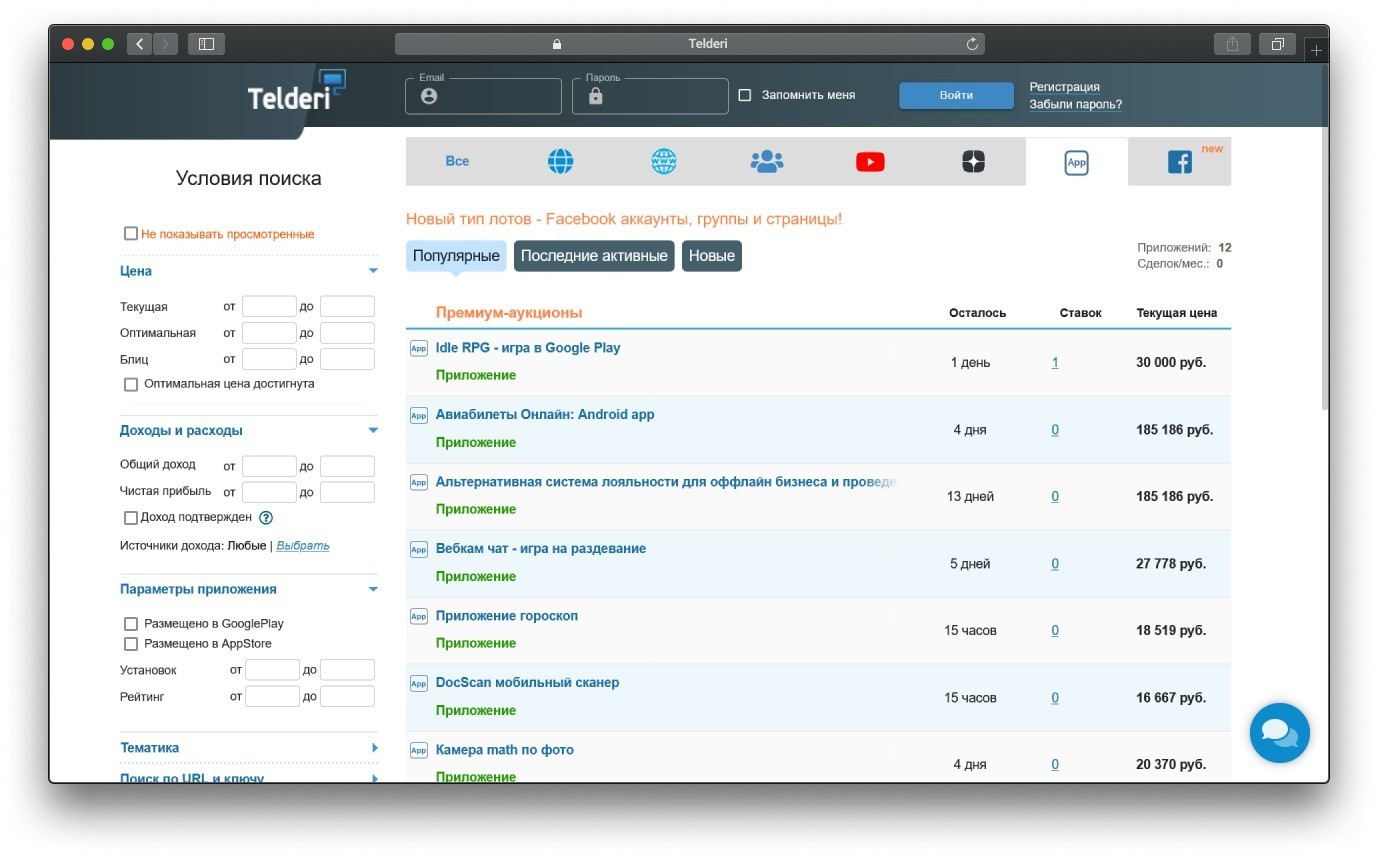The width and height of the screenshot is (1378, 856).
Task: Click the help icon next to Доход подтвержден
Action: coord(266,518)
